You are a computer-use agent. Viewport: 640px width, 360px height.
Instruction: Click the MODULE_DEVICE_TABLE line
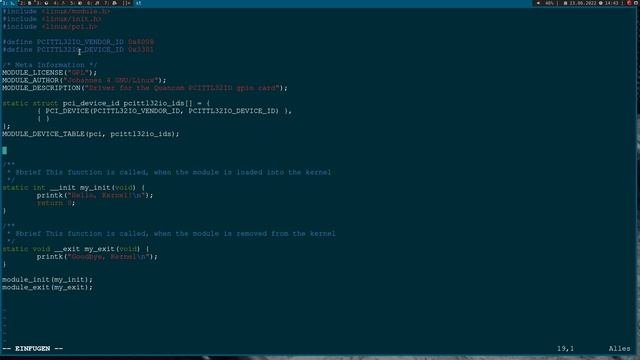(x=91, y=134)
